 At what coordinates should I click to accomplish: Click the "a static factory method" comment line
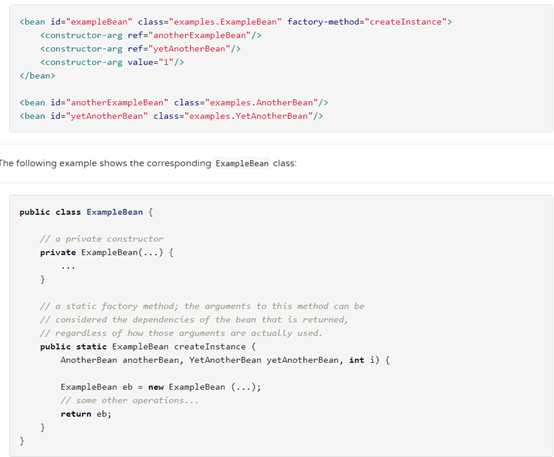pos(202,306)
